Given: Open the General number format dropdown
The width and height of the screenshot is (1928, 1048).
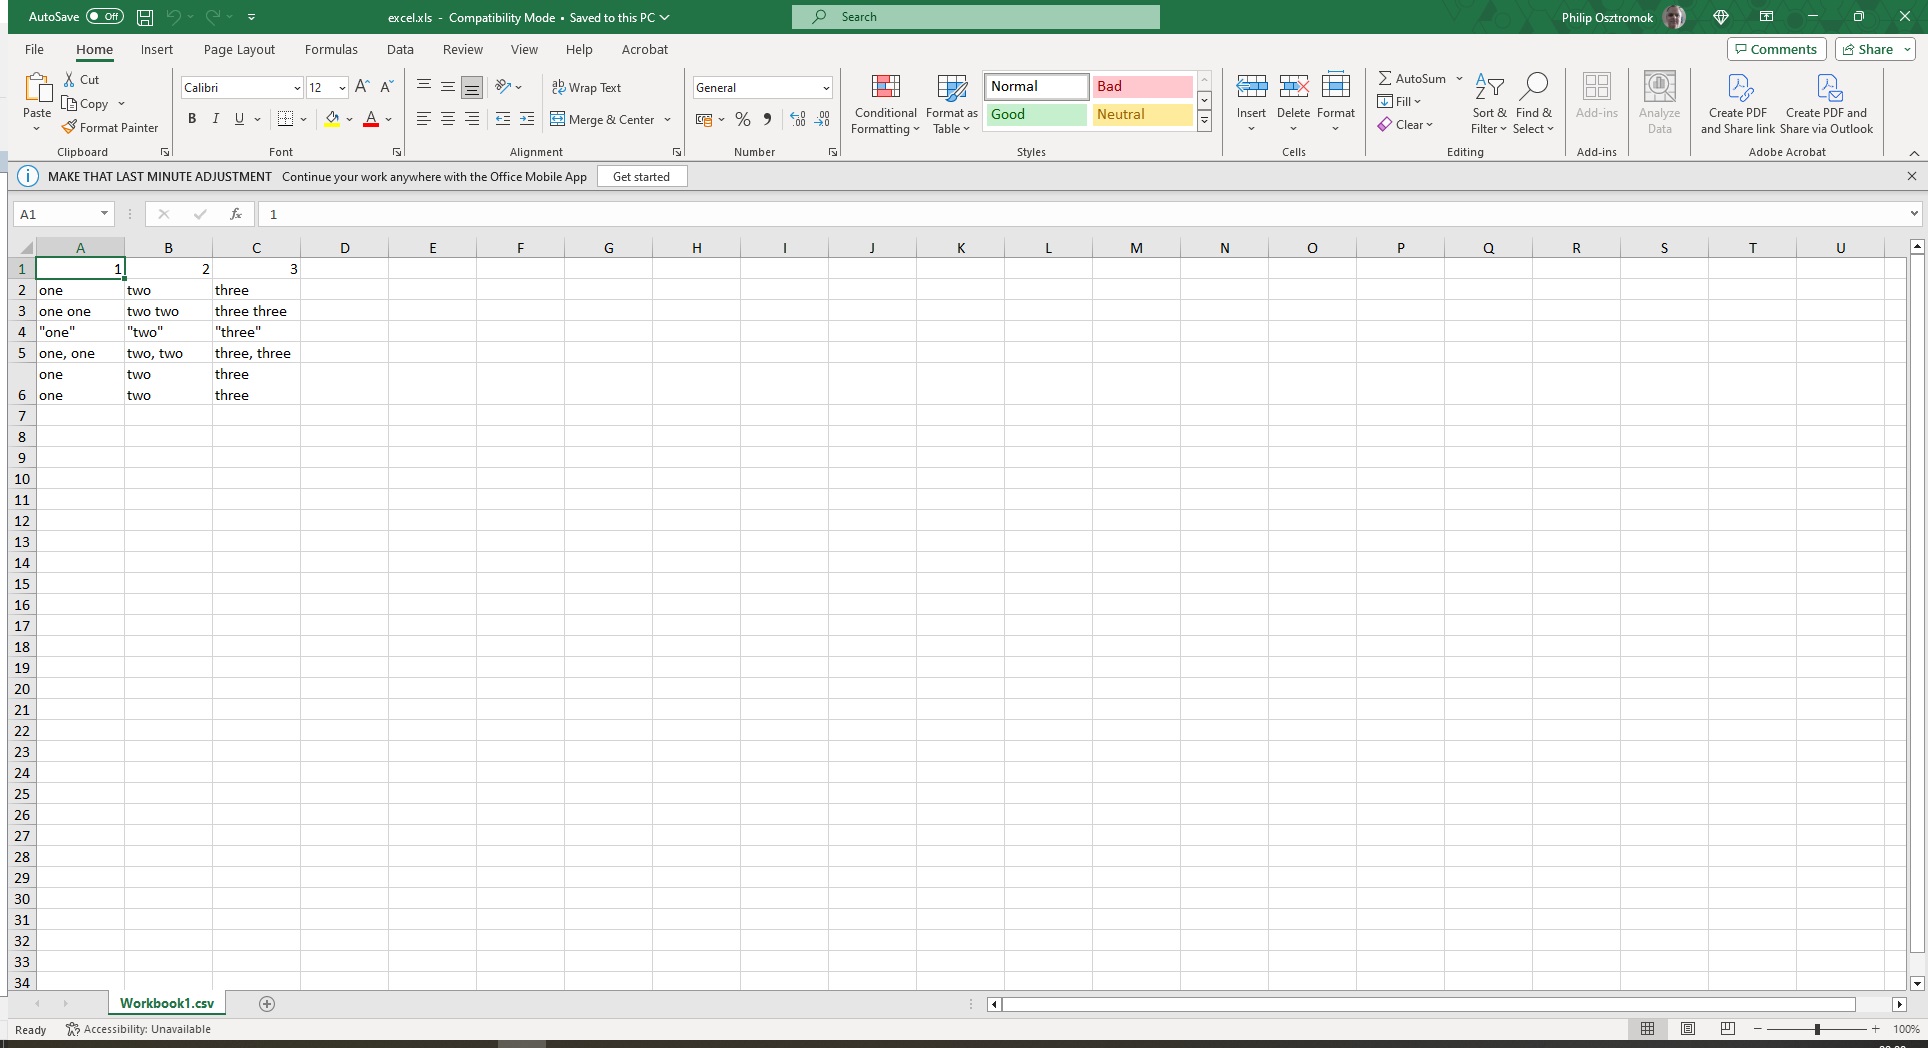Looking at the screenshot, I should [826, 88].
